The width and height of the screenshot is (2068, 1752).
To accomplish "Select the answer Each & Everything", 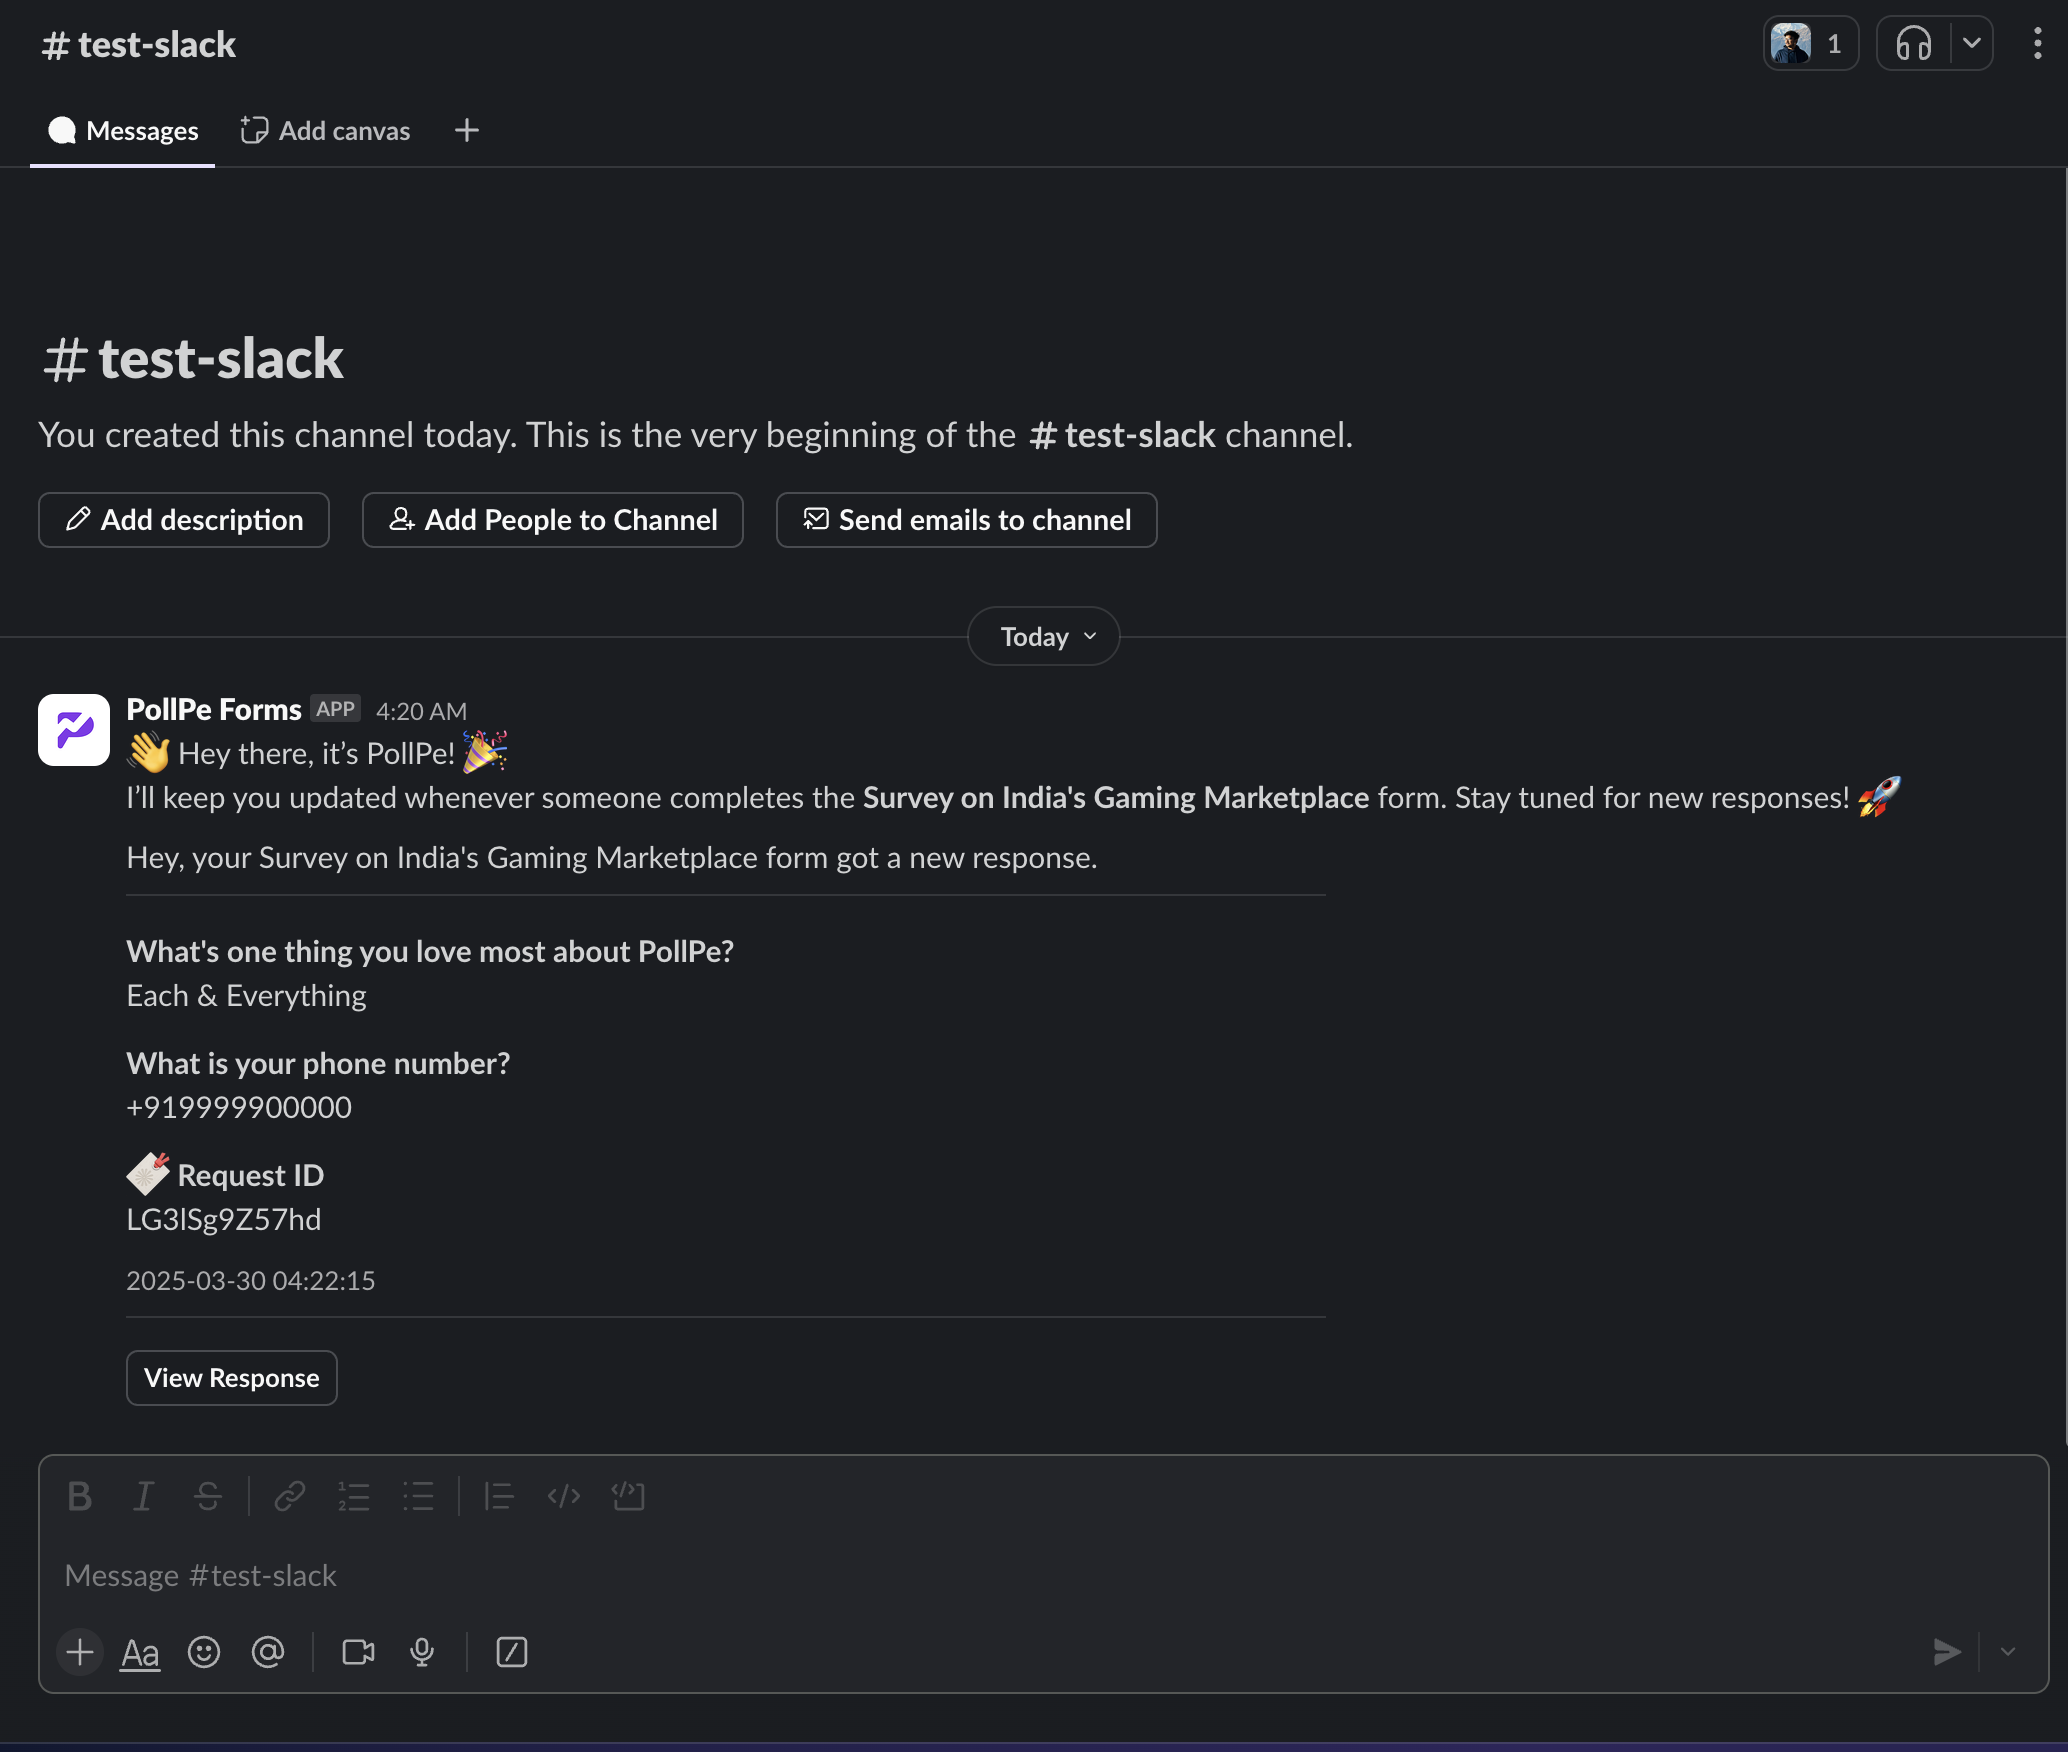I will click(247, 996).
